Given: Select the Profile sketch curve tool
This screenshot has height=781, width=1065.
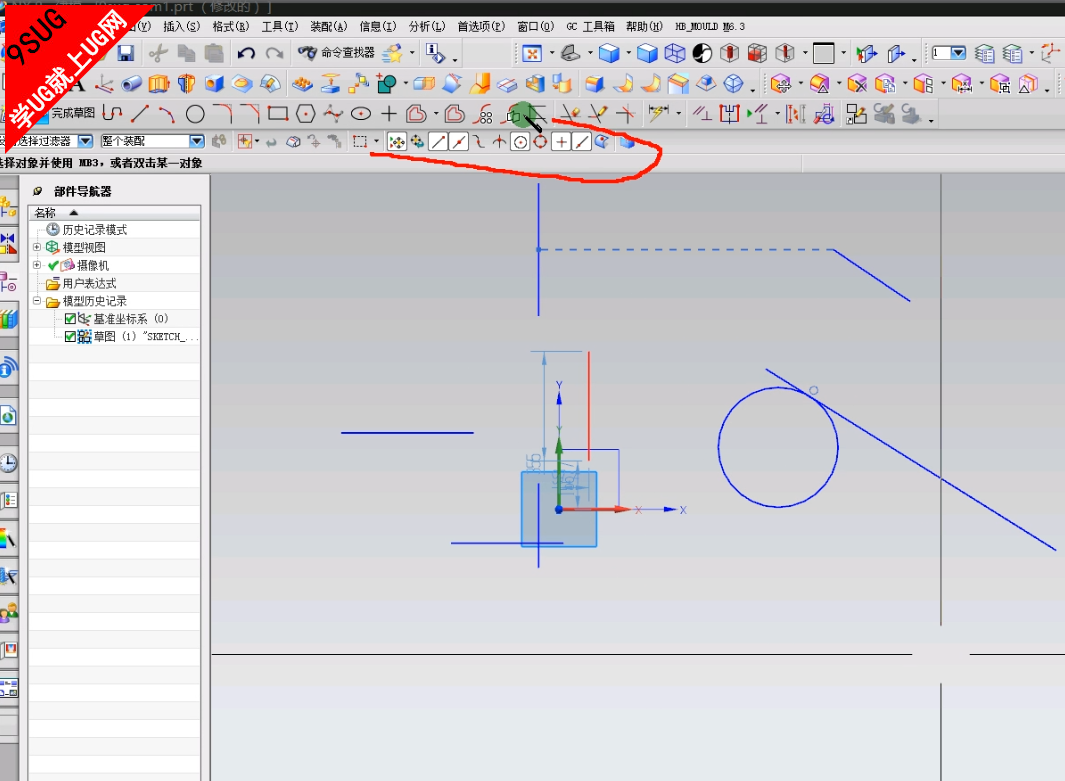Looking at the screenshot, I should tap(113, 113).
